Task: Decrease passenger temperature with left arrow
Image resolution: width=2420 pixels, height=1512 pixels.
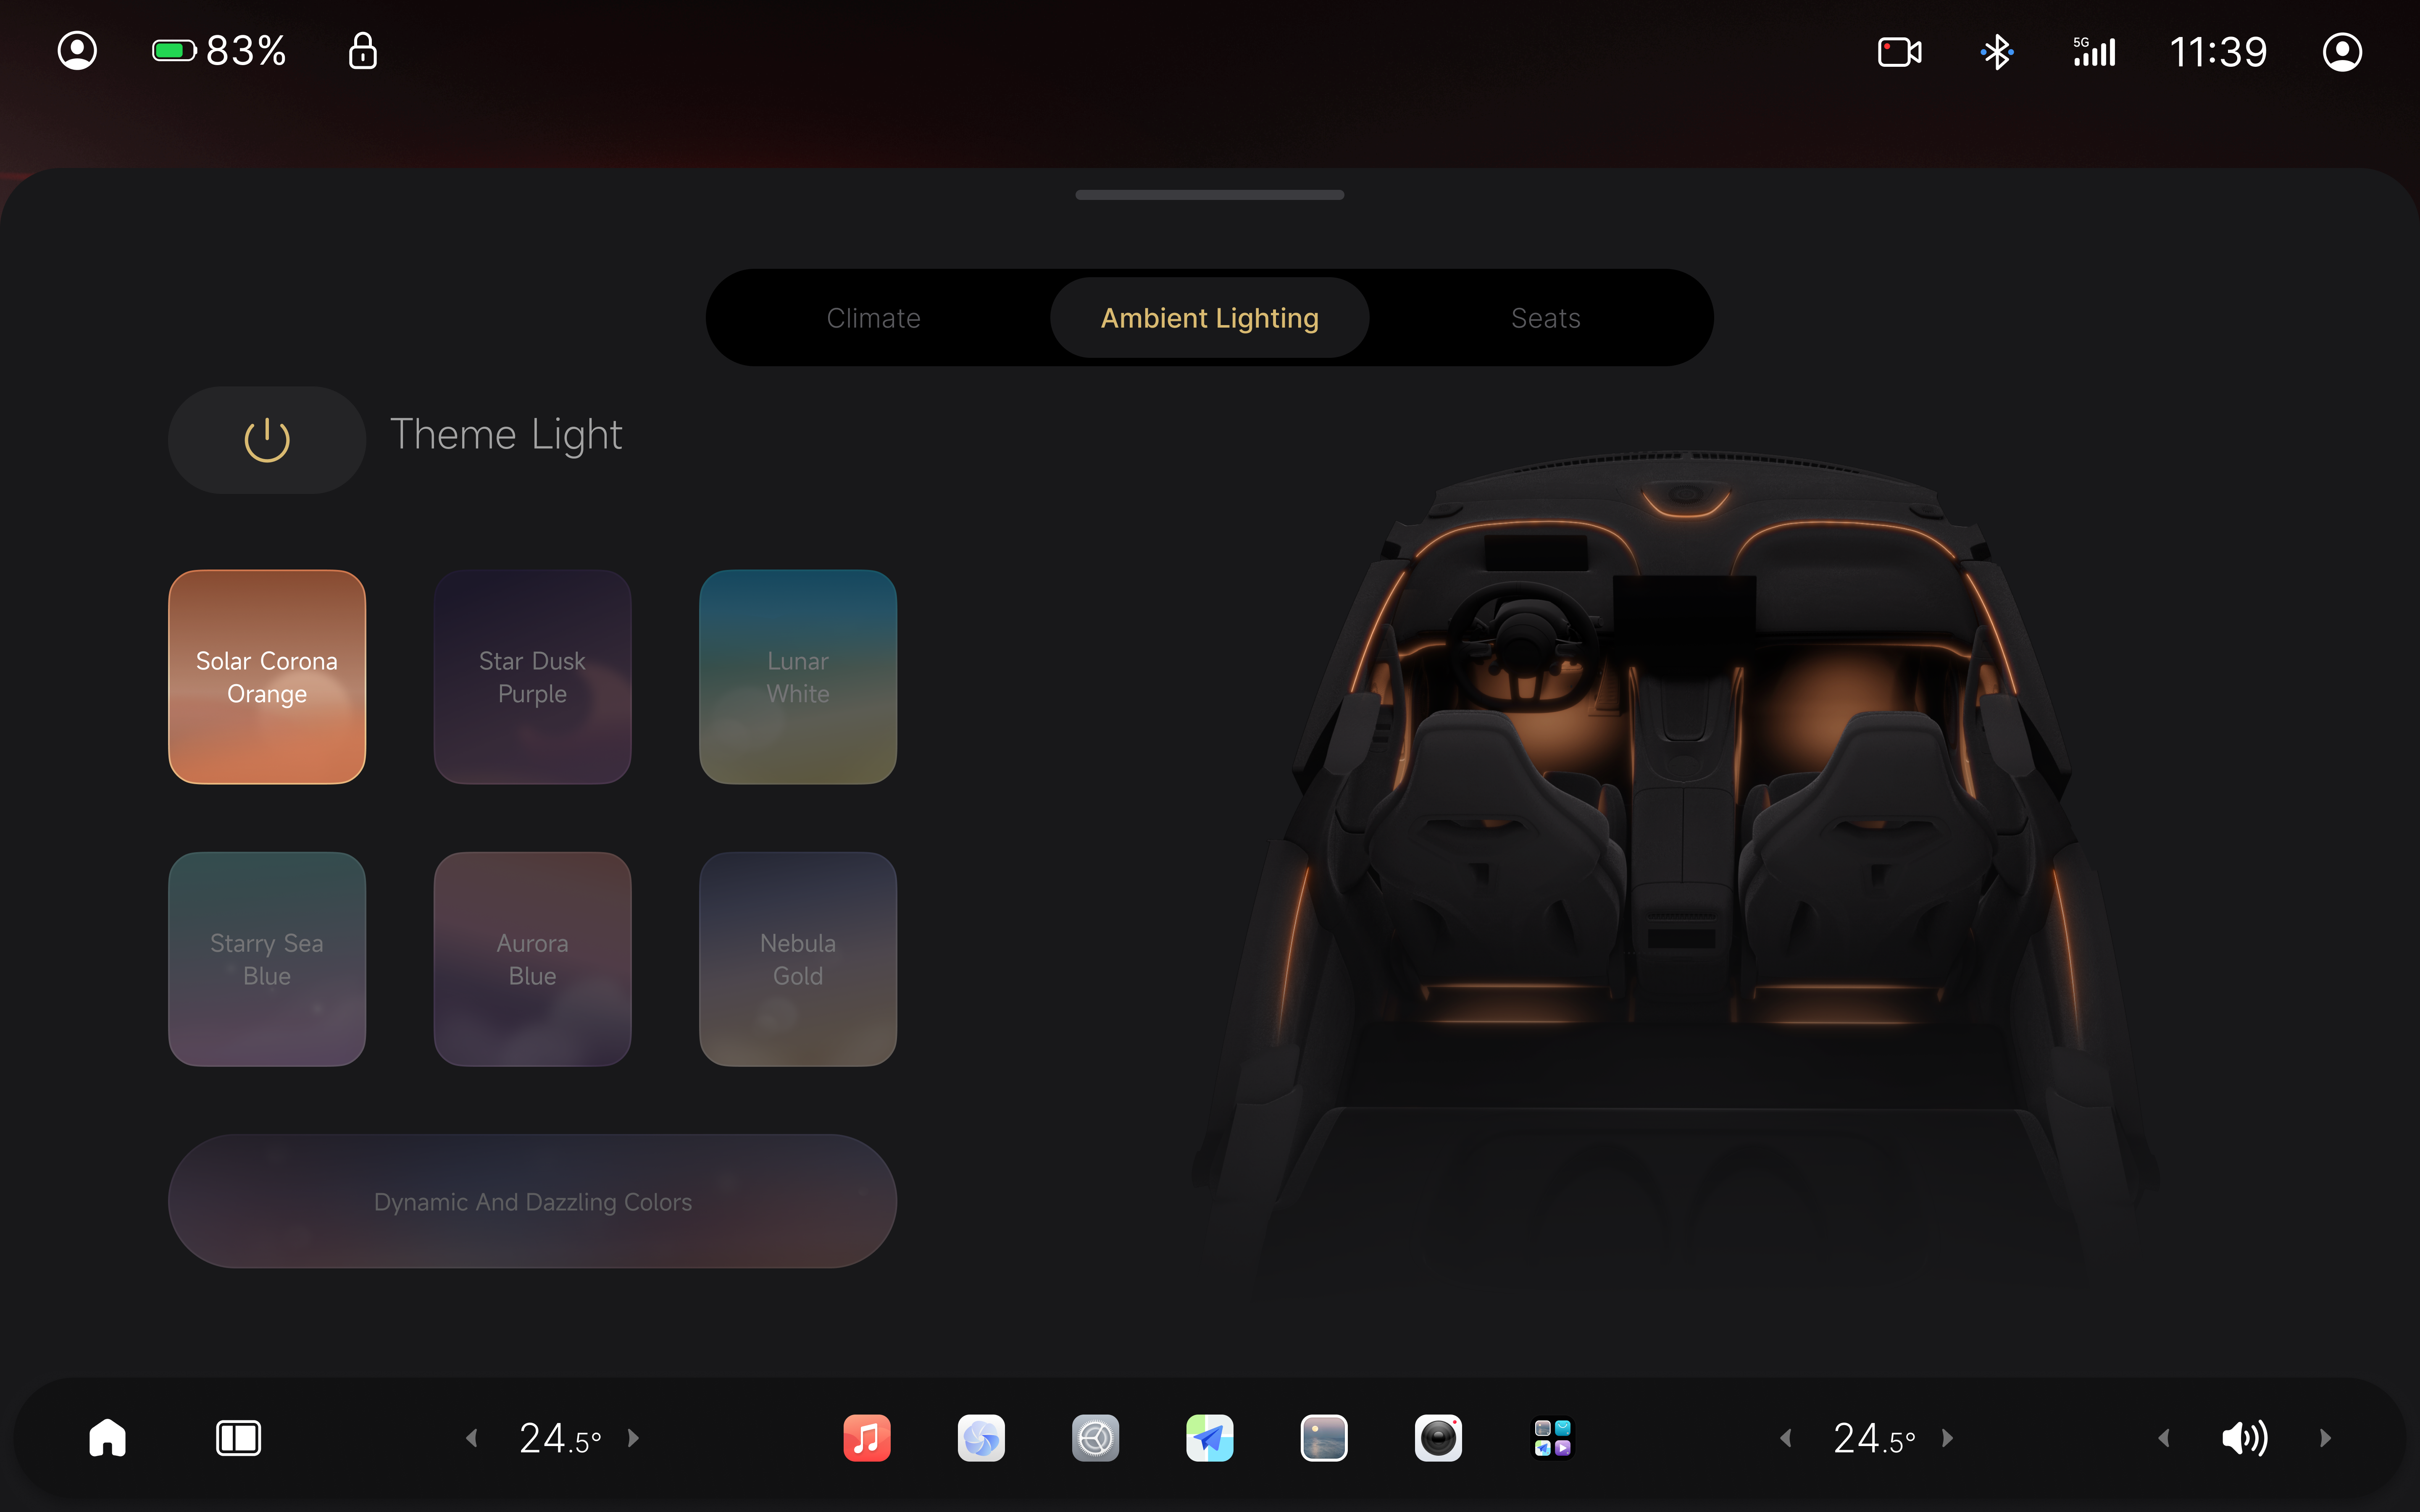Action: click(x=1786, y=1438)
